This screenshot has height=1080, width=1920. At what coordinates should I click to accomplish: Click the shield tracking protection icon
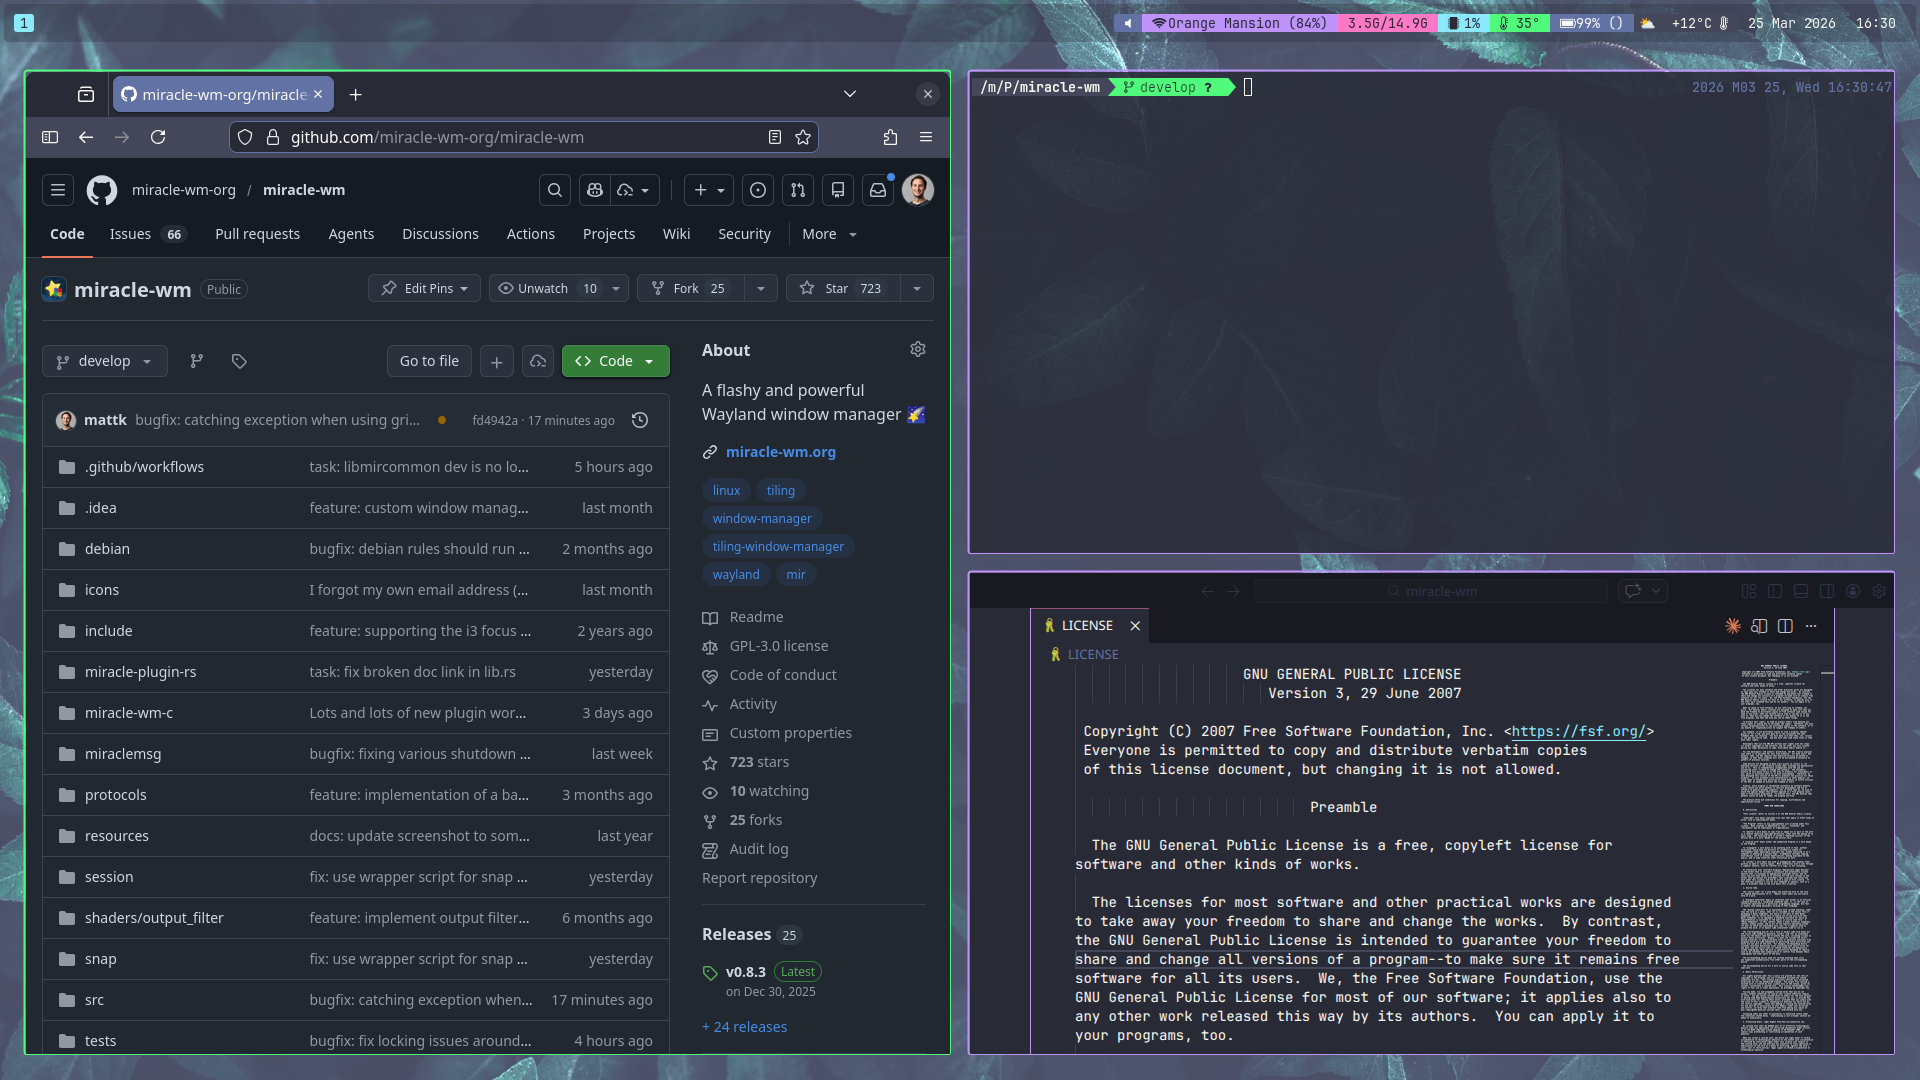[x=245, y=137]
